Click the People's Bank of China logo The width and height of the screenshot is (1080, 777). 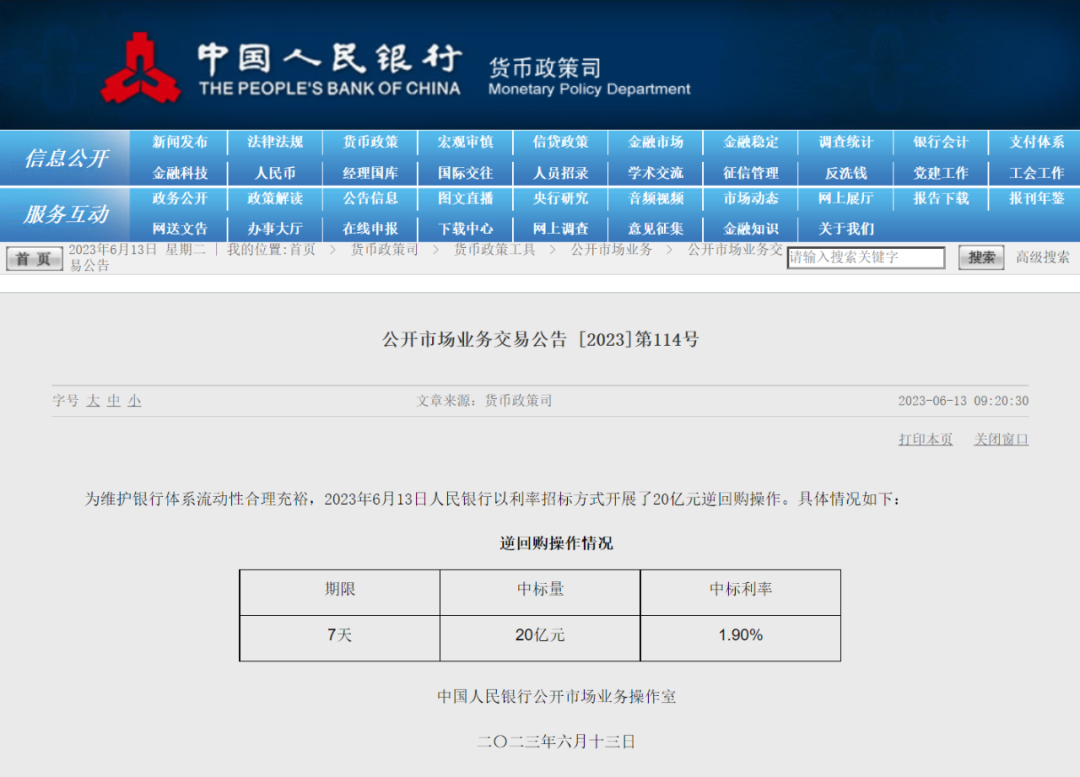[140, 68]
